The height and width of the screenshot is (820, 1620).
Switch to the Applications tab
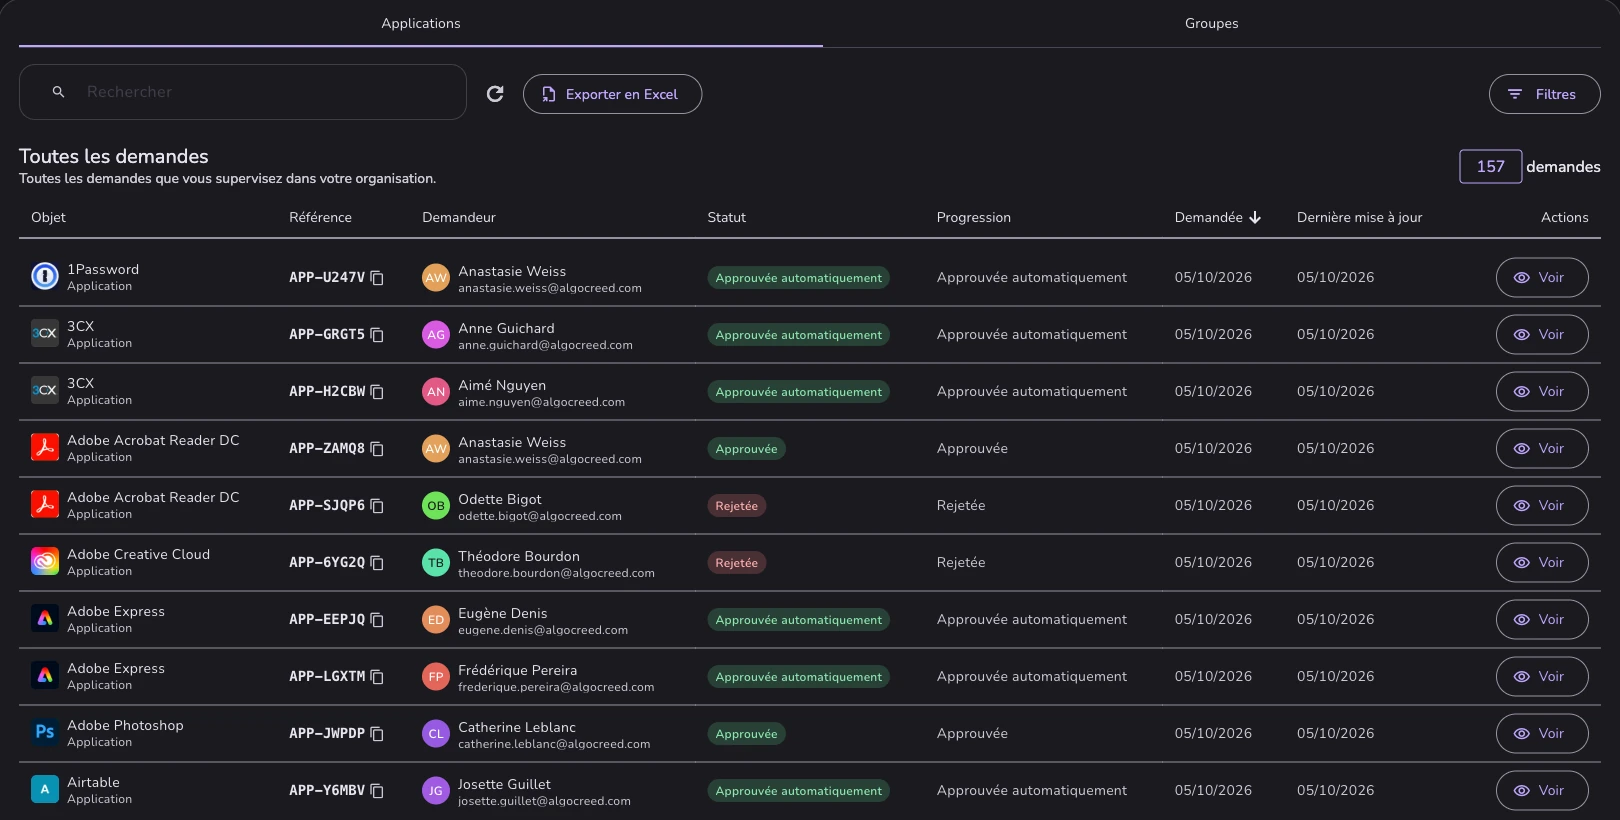coord(421,23)
